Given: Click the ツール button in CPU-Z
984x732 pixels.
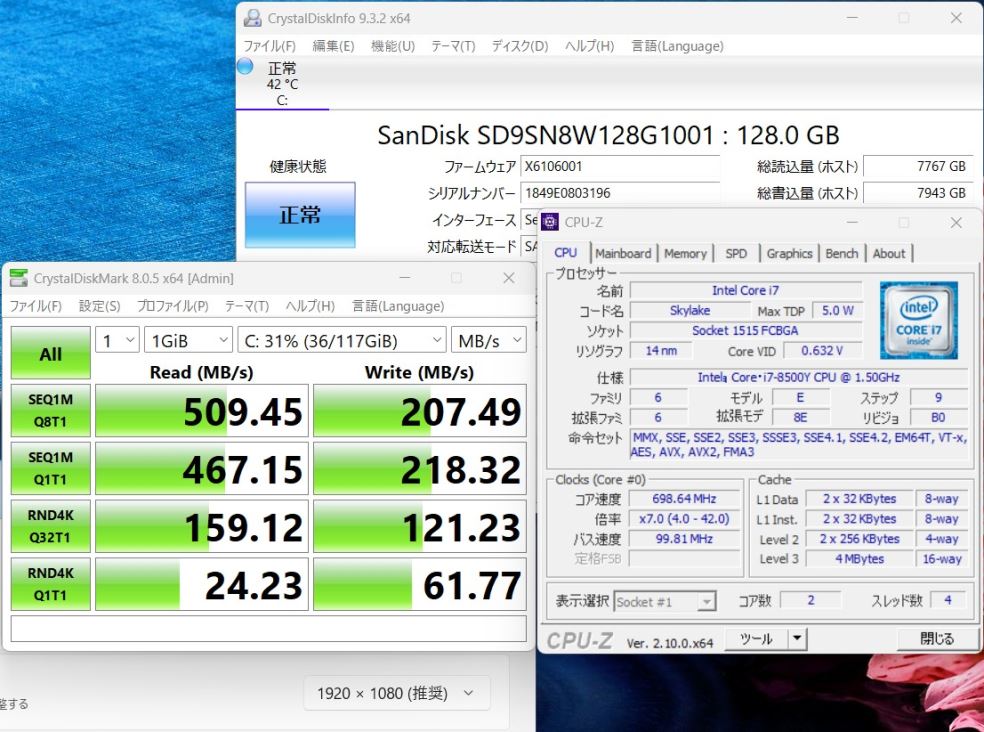Looking at the screenshot, I should tap(757, 639).
